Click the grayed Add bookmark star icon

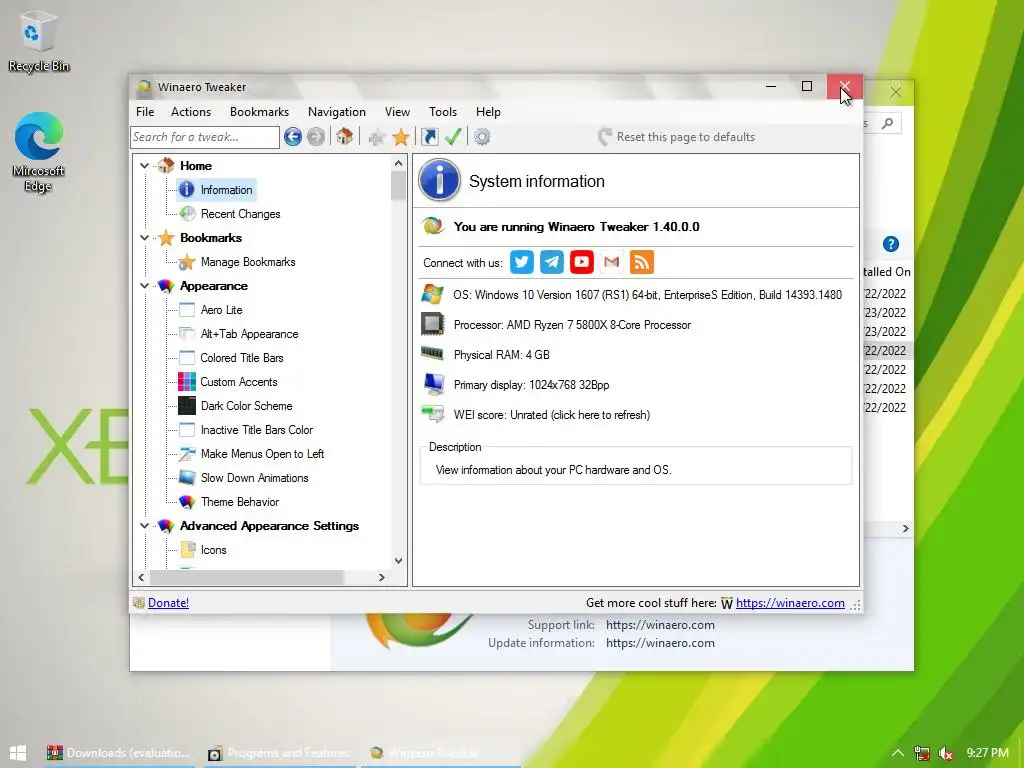[x=377, y=137]
